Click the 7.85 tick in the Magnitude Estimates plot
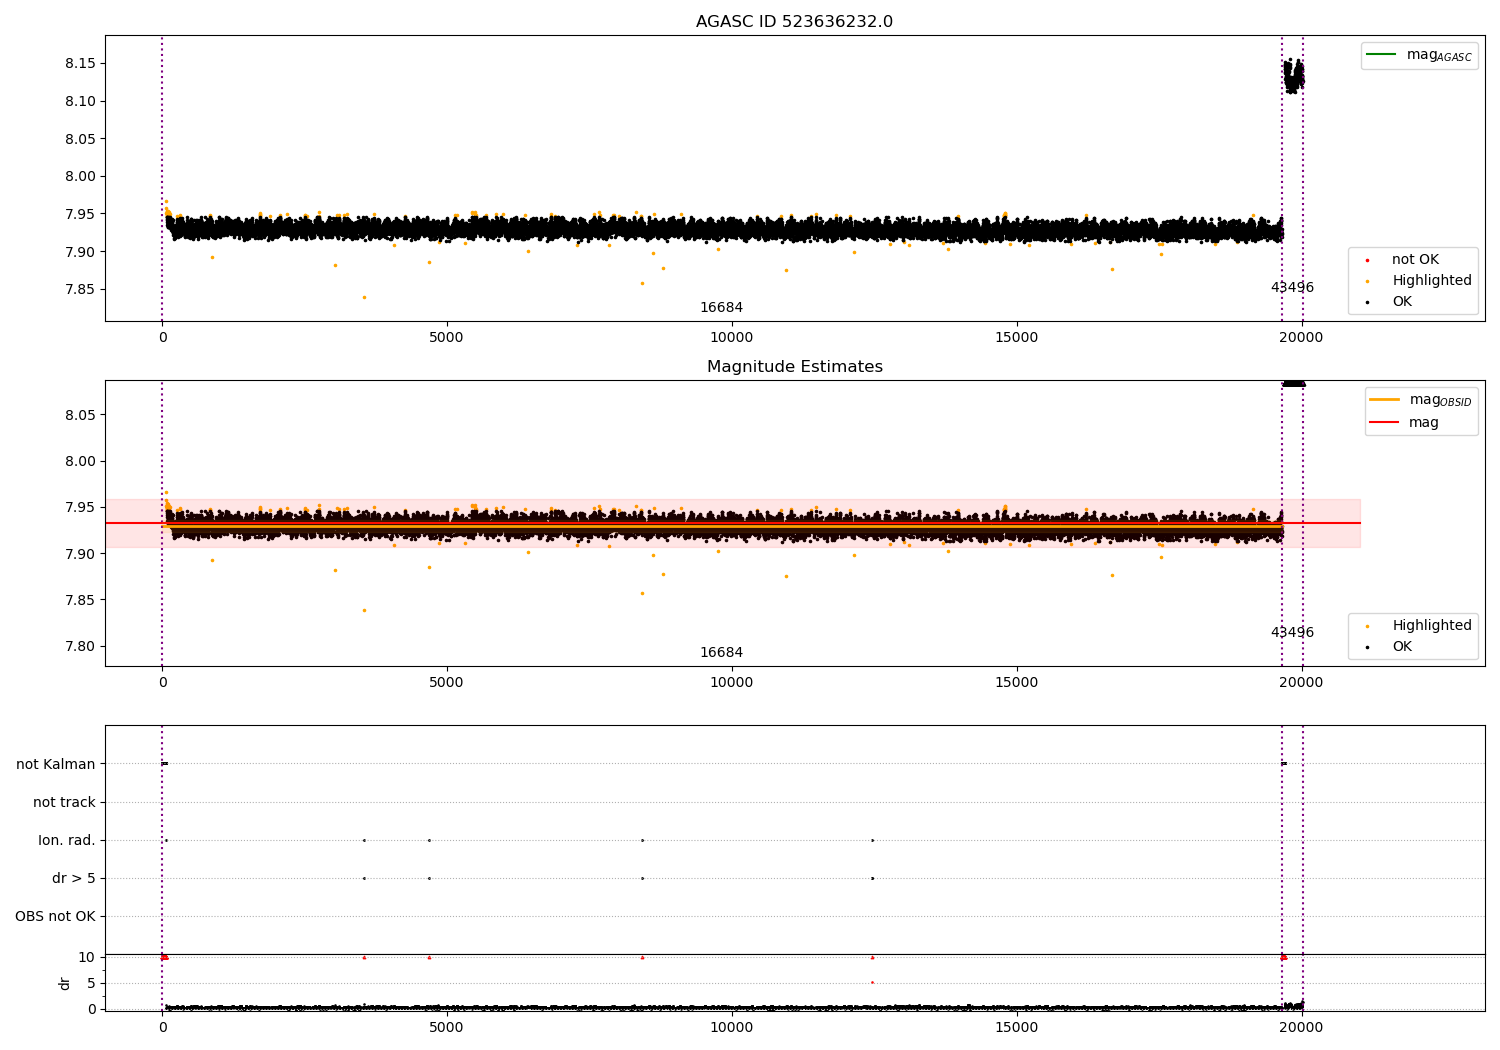The image size is (1500, 1050). point(80,601)
